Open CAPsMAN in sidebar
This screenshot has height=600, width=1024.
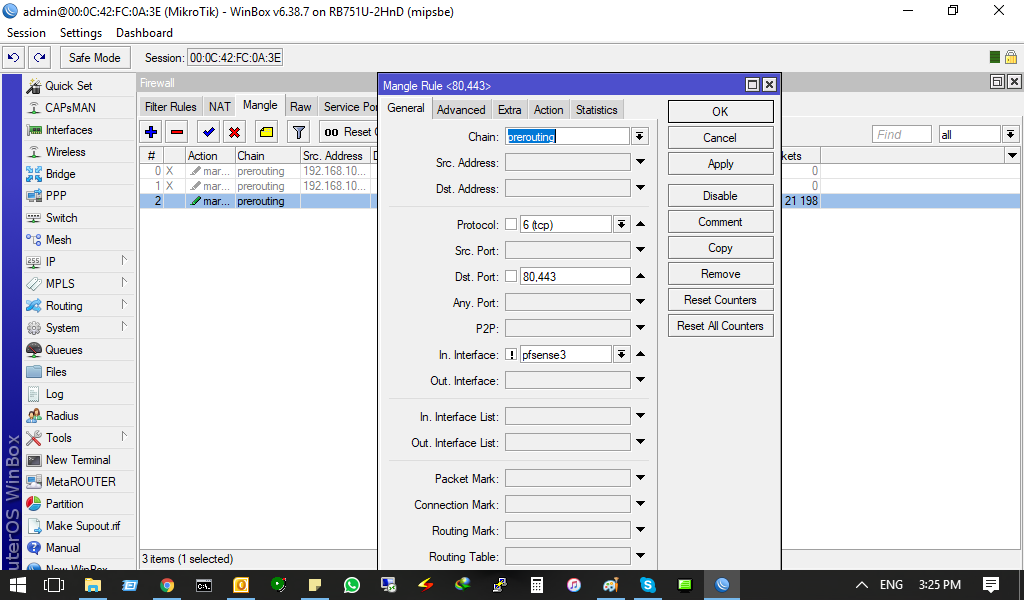pos(78,108)
